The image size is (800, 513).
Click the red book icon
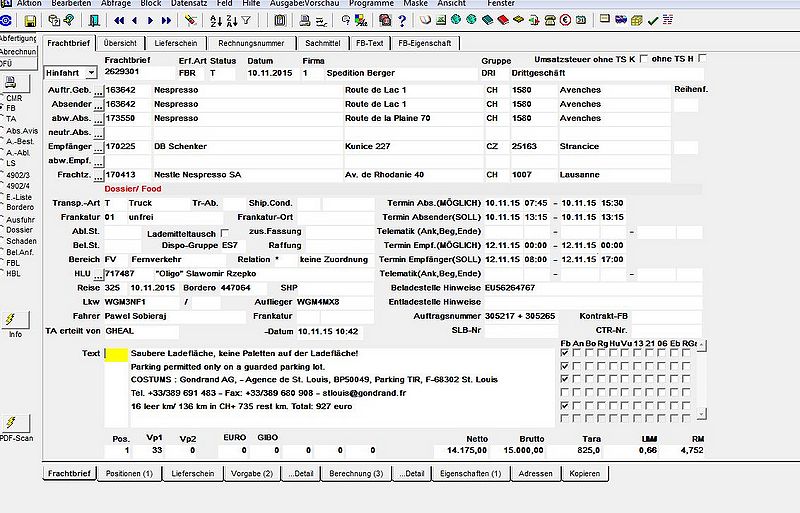503,20
